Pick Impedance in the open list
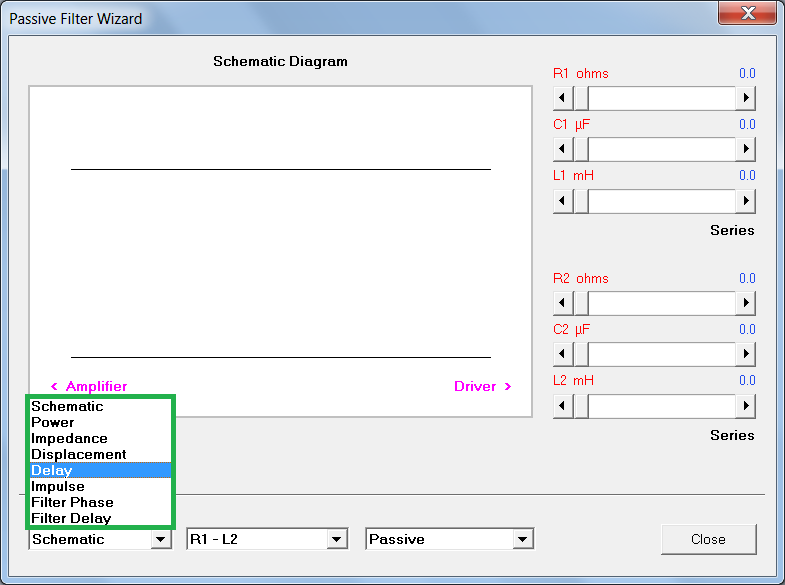 tap(100, 438)
